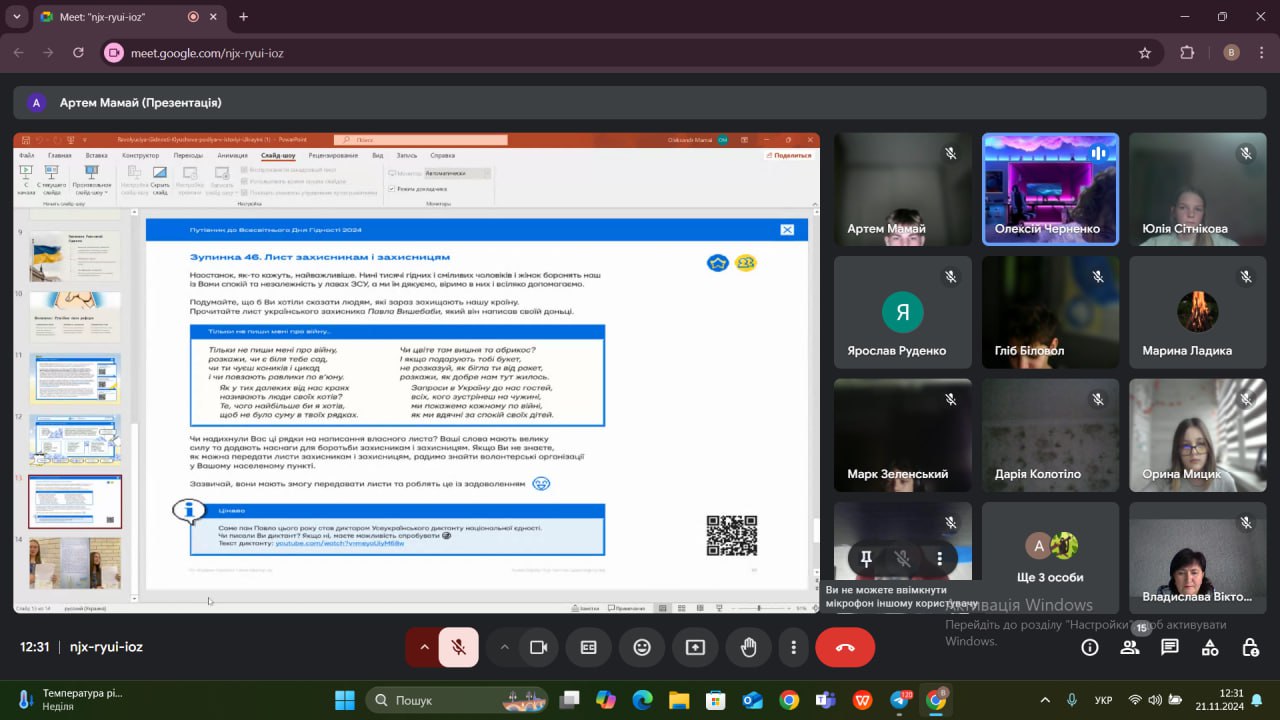Screen dimensions: 1280x720
Task: Leave the call with red hang-up button
Action: 845,648
